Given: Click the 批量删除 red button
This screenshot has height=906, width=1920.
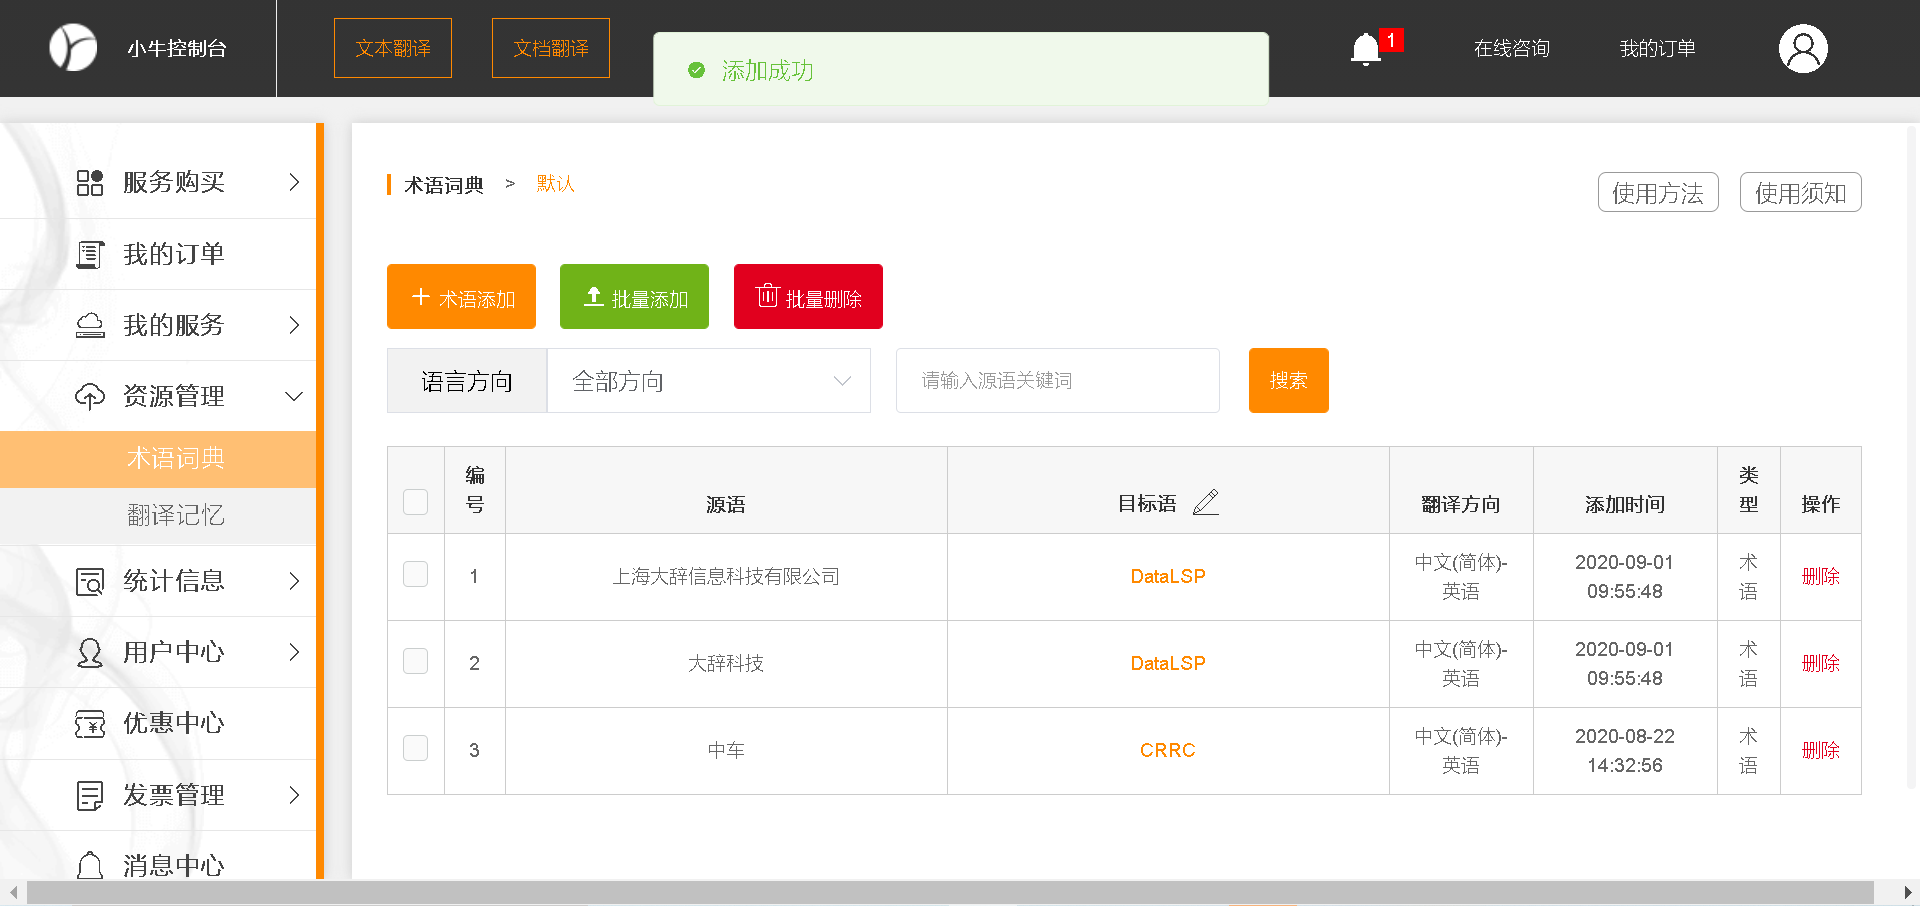Looking at the screenshot, I should point(808,297).
